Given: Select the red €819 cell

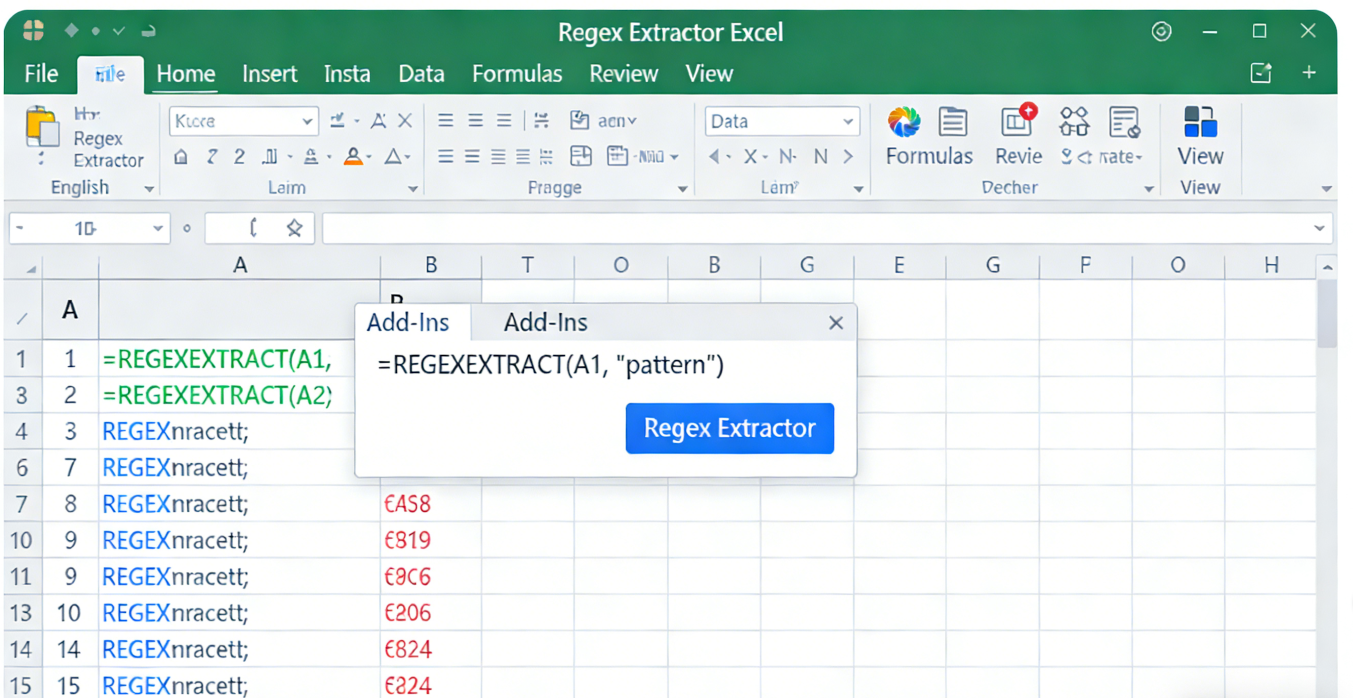Looking at the screenshot, I should pos(431,541).
